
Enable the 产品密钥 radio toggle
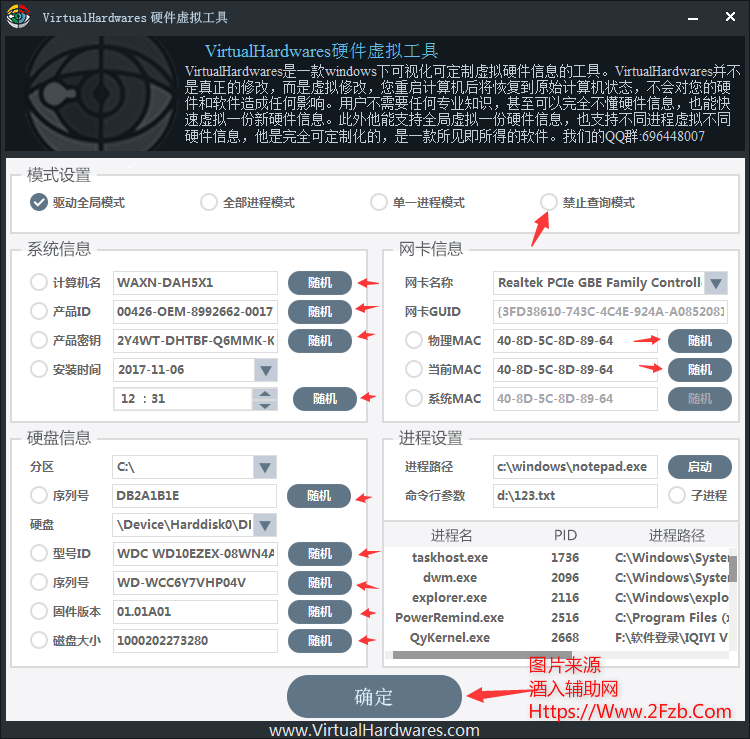[39, 341]
